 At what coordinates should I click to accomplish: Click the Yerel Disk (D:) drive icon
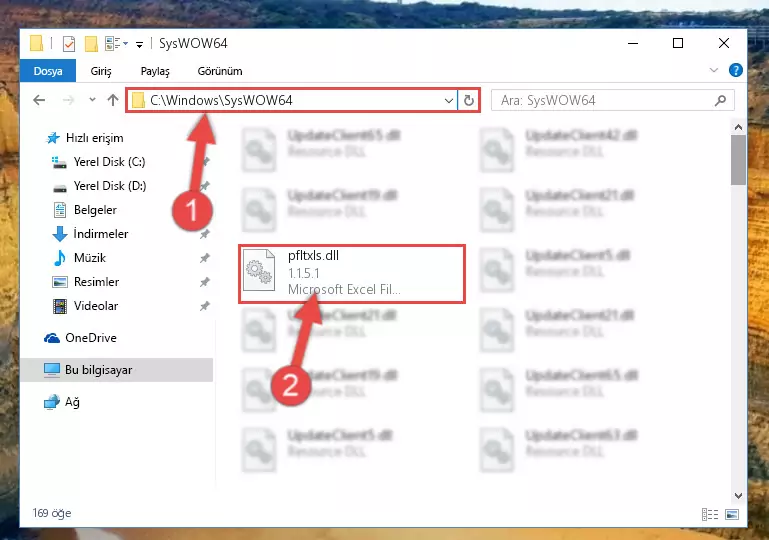(59, 187)
